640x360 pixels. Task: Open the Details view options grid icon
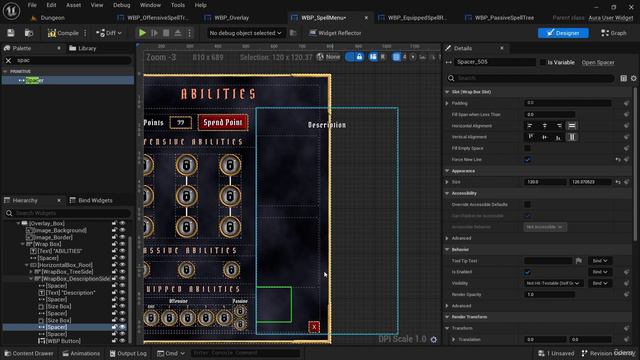click(624, 78)
